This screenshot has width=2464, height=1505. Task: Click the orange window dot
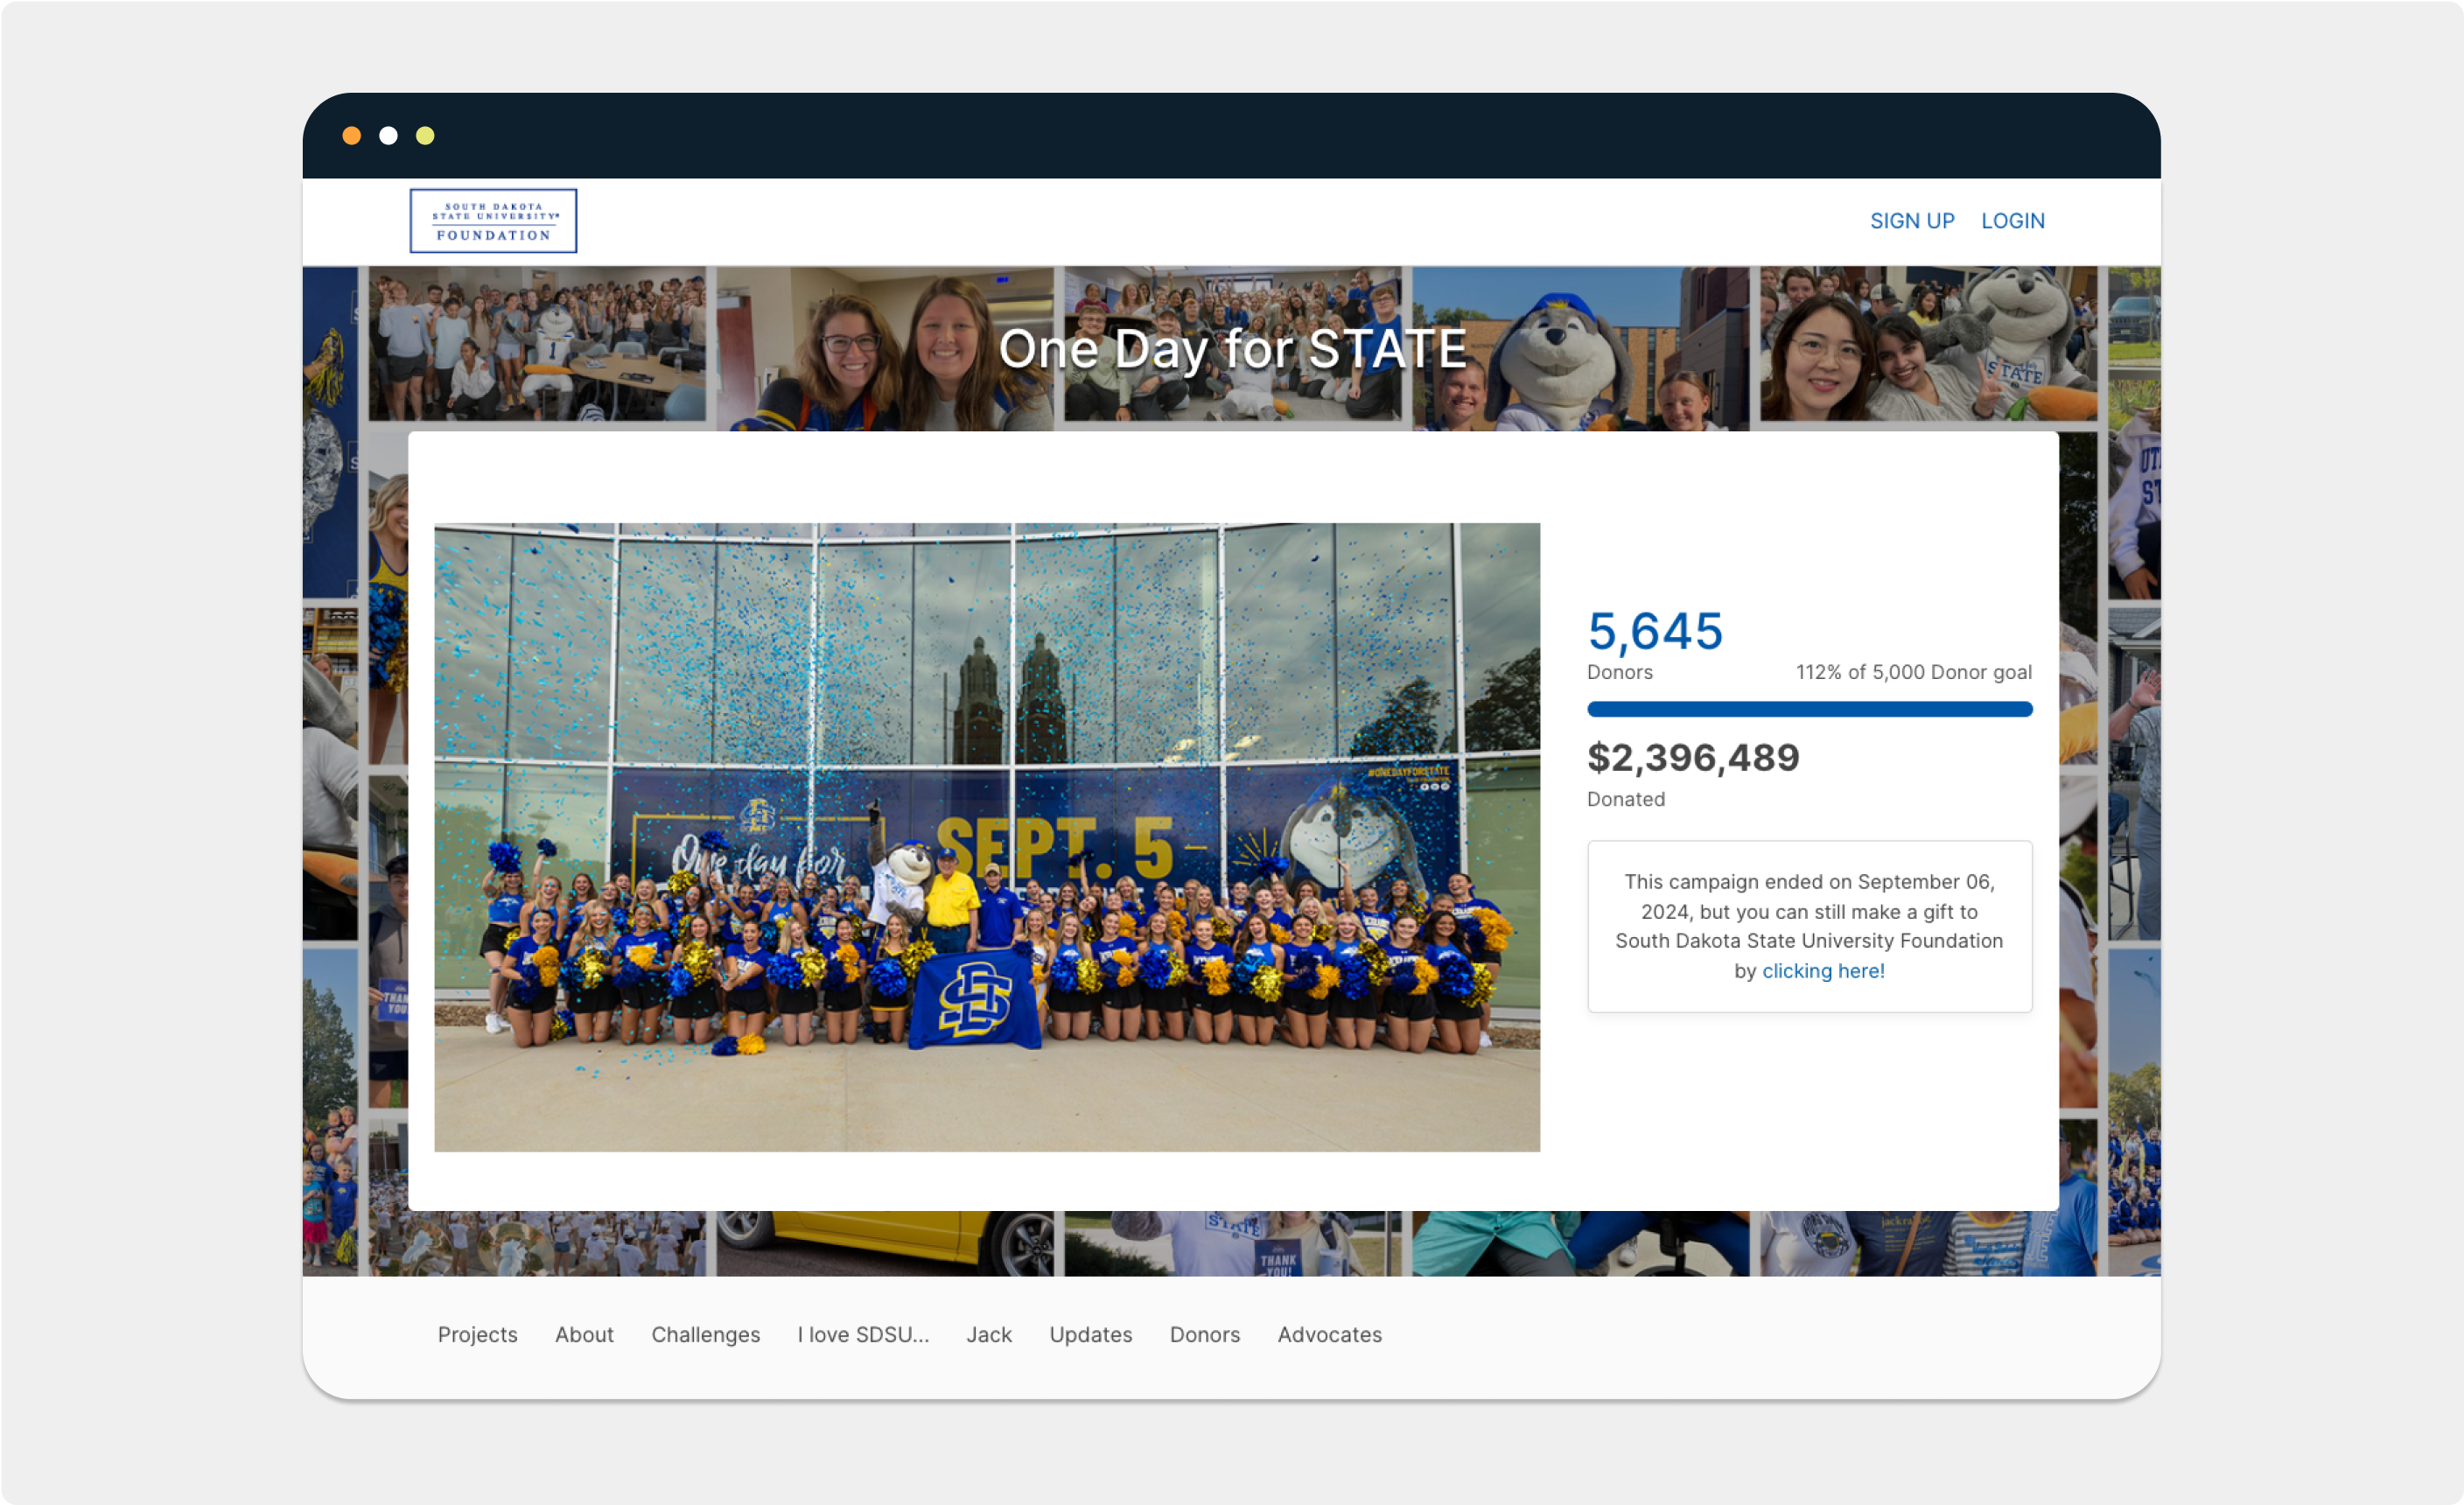[352, 136]
